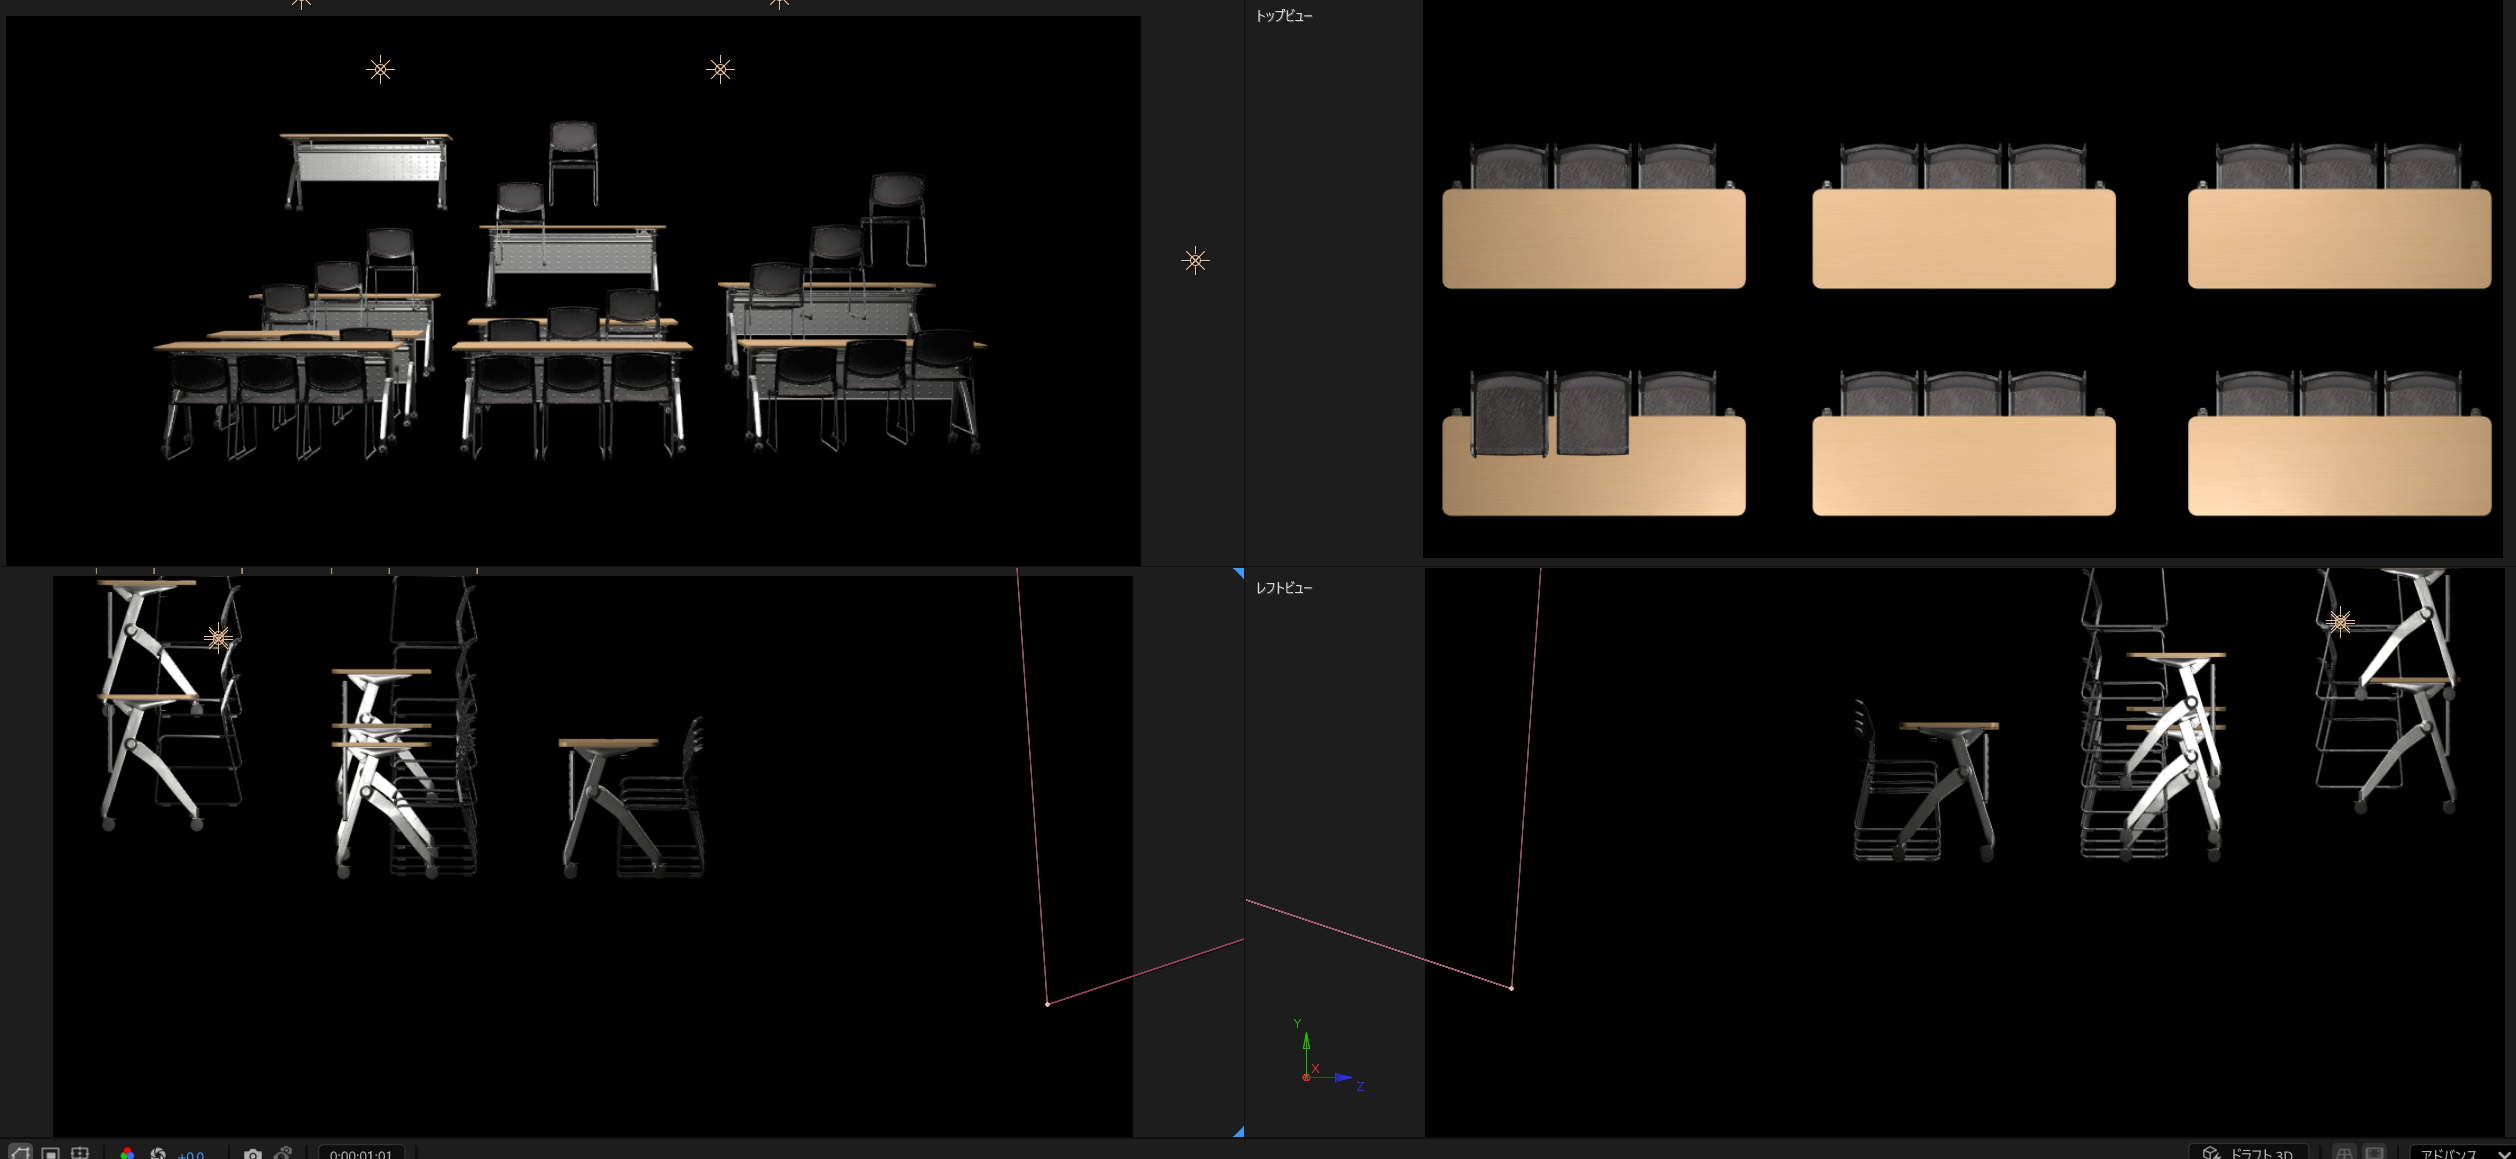Open the レフトビュー view label menu
Image resolution: width=2516 pixels, height=1159 pixels.
pyautogui.click(x=1284, y=588)
